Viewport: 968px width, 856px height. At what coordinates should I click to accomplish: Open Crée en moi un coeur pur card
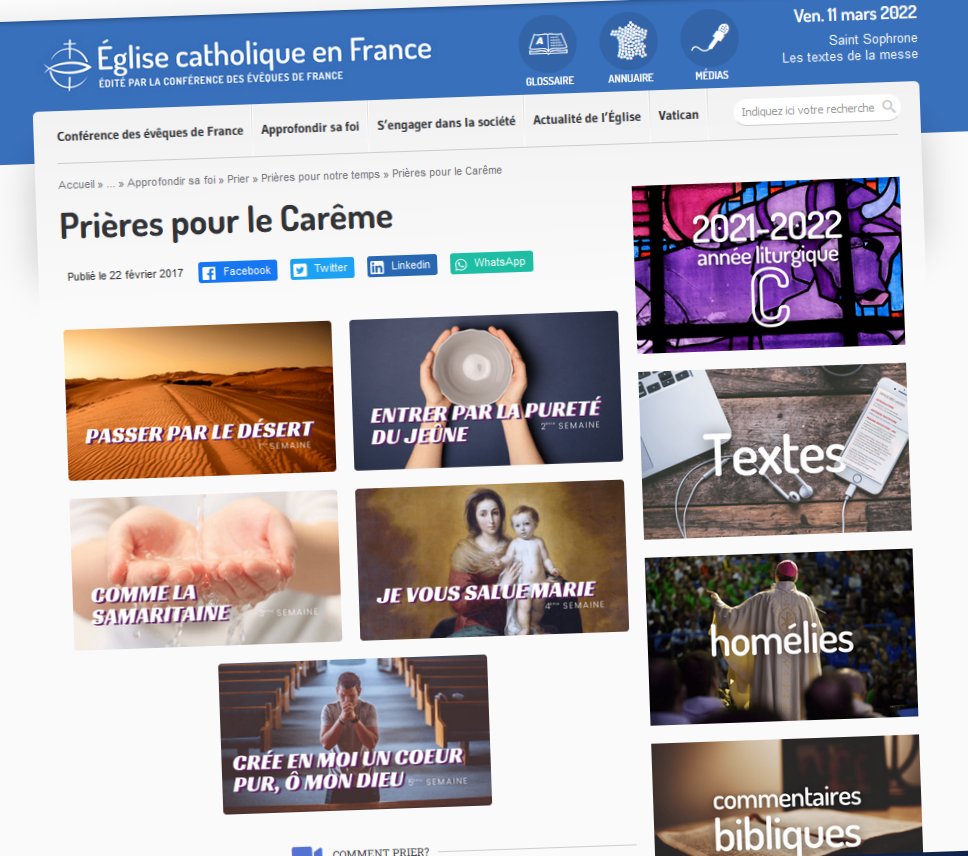[x=355, y=734]
